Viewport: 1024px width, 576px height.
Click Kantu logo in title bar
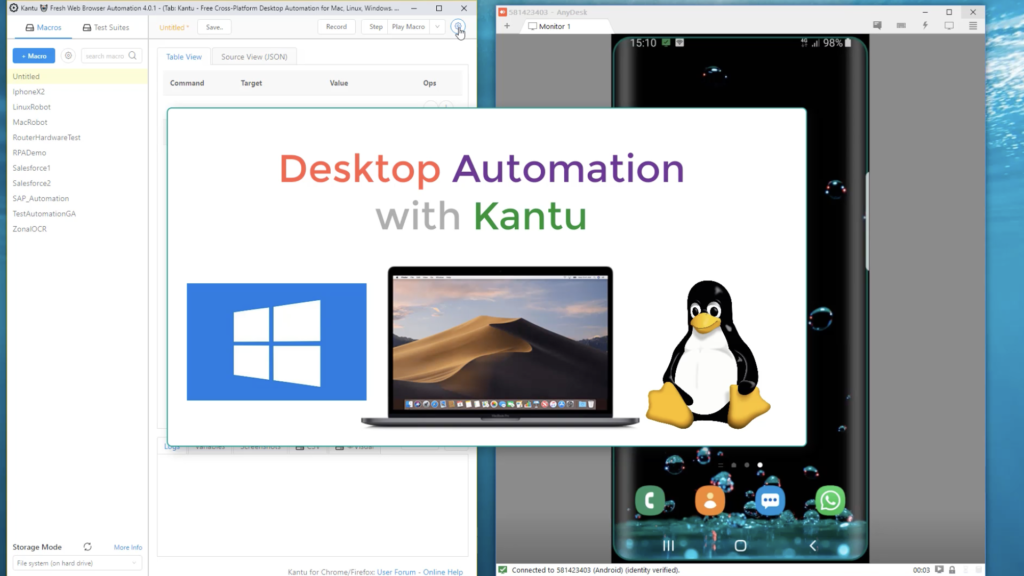point(14,8)
